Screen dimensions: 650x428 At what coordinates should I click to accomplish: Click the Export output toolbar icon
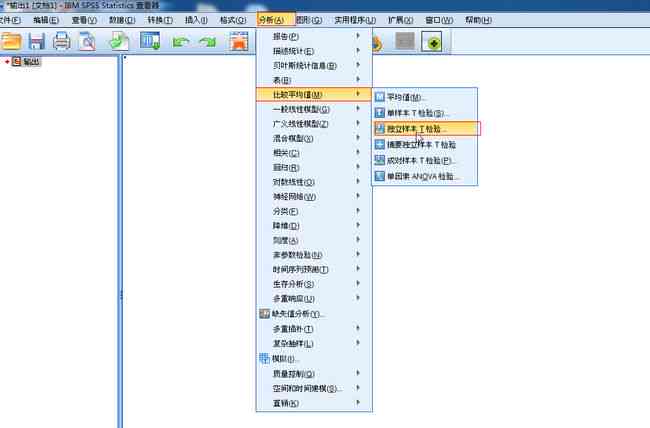pos(119,41)
